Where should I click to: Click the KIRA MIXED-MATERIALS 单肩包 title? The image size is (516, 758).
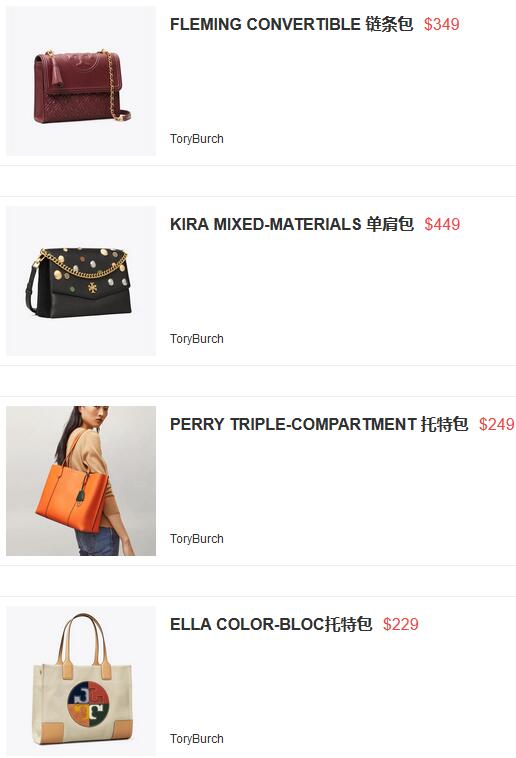pyautogui.click(x=292, y=224)
